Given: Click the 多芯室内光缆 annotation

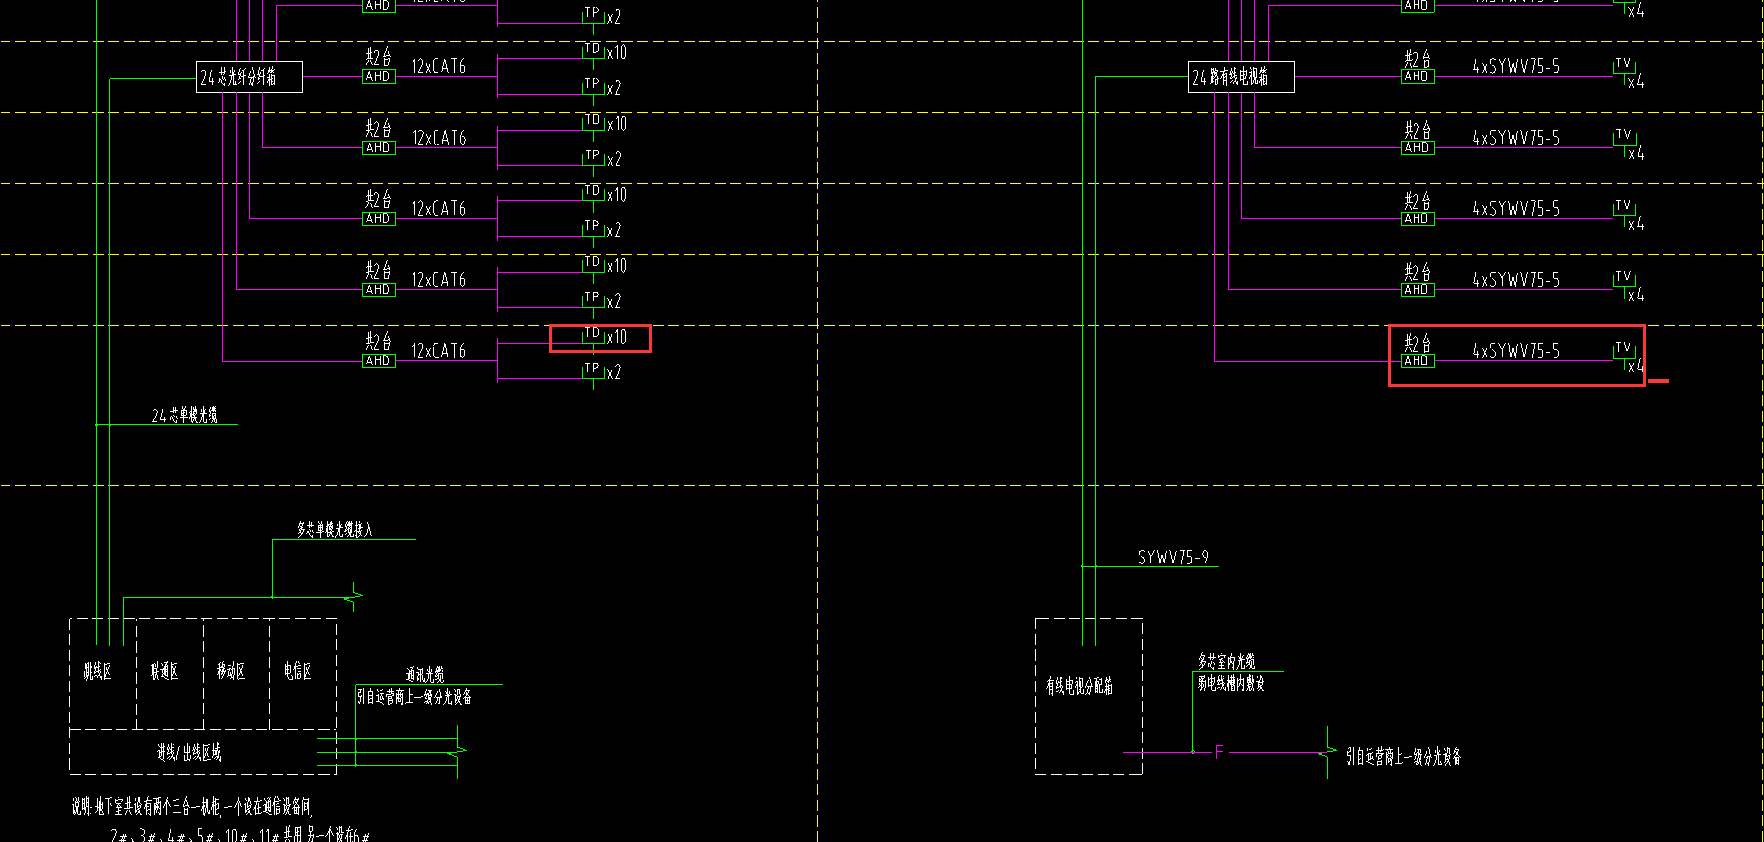Looking at the screenshot, I should (1227, 661).
